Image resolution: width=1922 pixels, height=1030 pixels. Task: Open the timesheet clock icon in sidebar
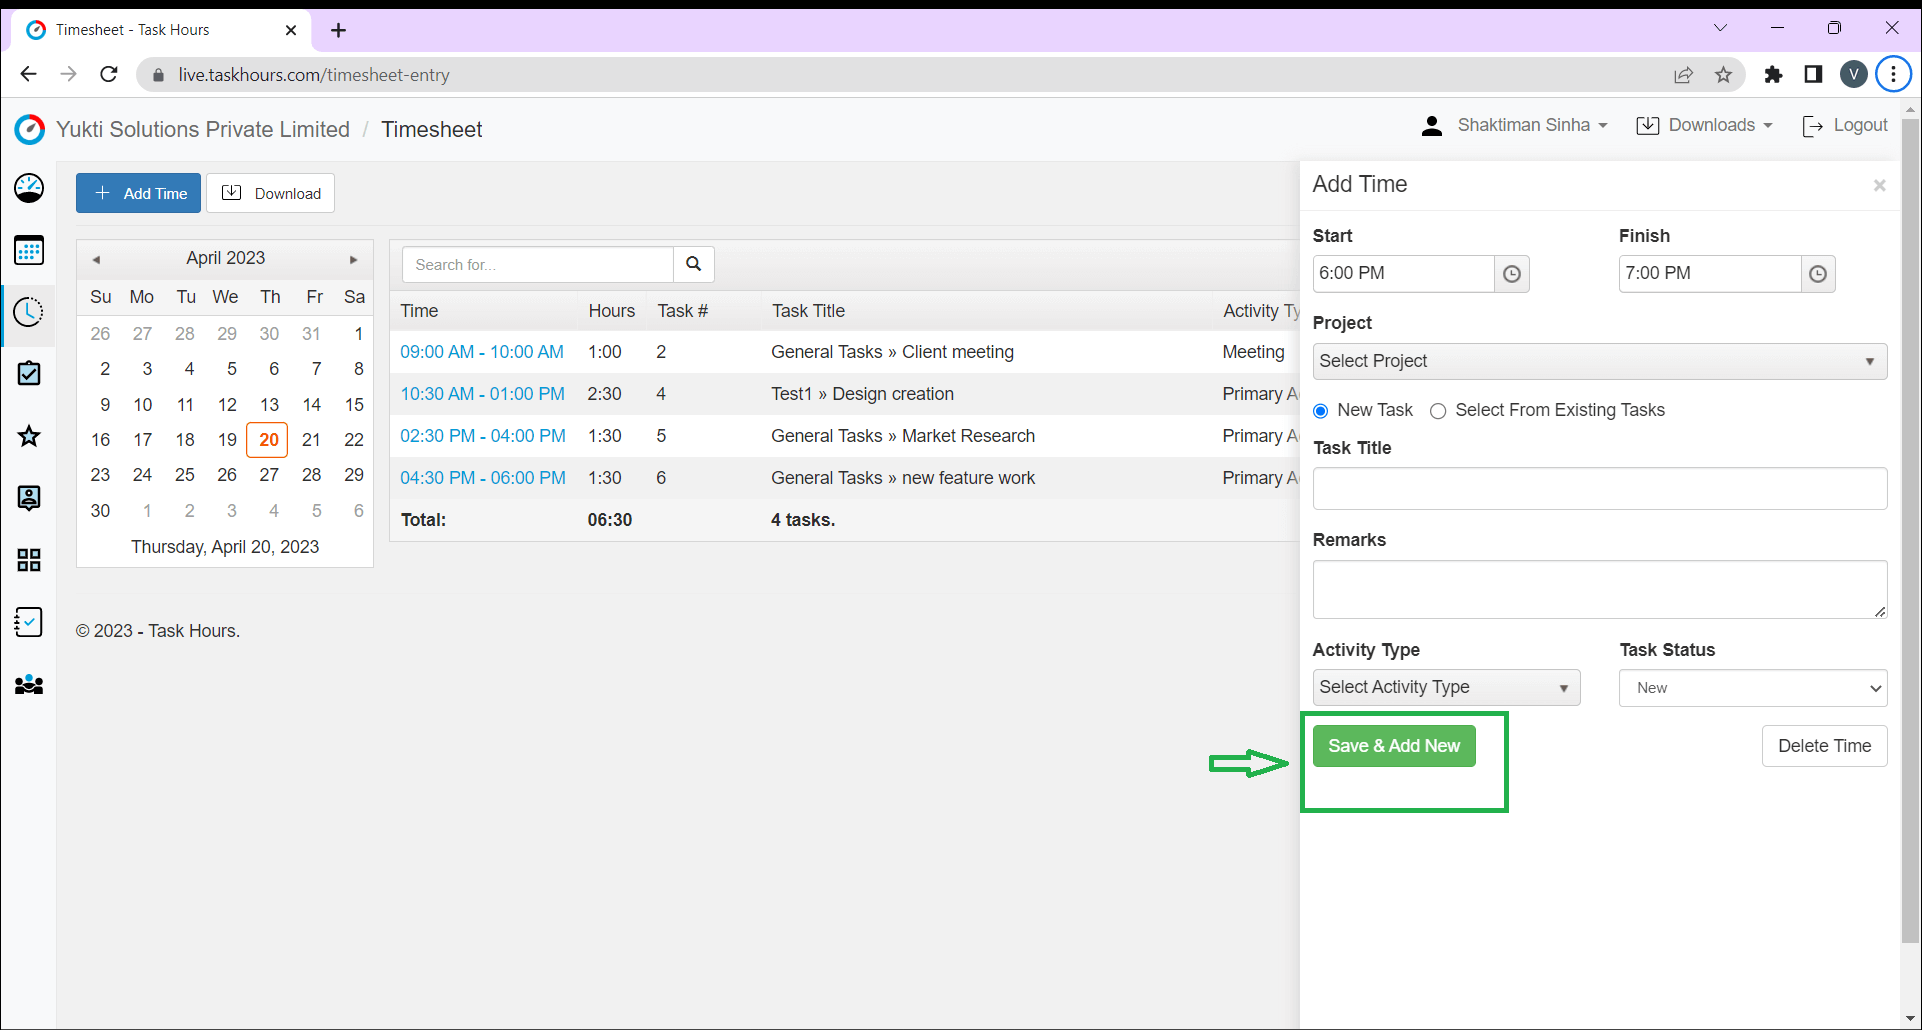(29, 312)
